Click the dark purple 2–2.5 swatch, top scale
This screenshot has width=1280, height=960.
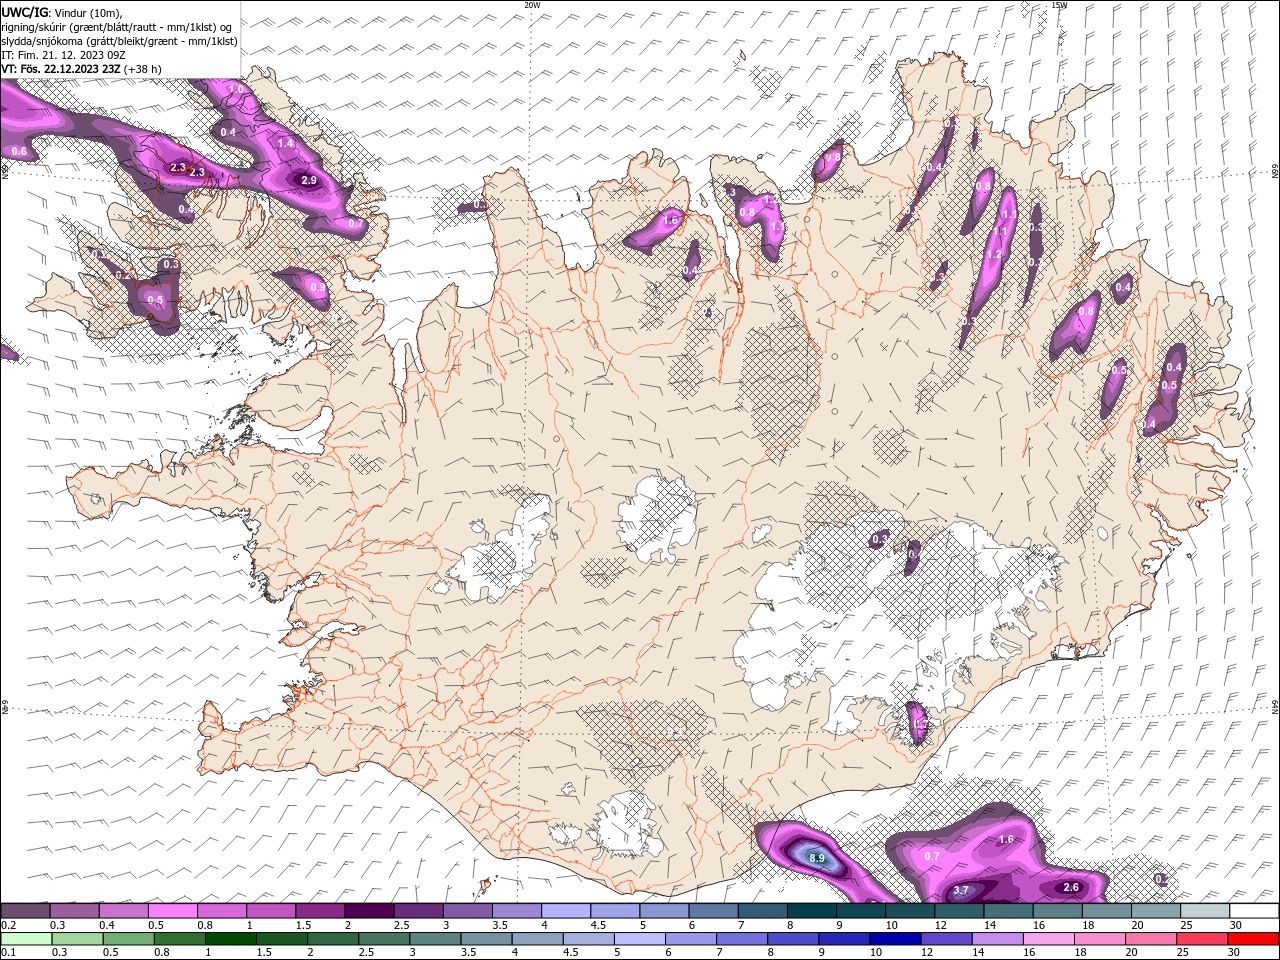pyautogui.click(x=368, y=911)
